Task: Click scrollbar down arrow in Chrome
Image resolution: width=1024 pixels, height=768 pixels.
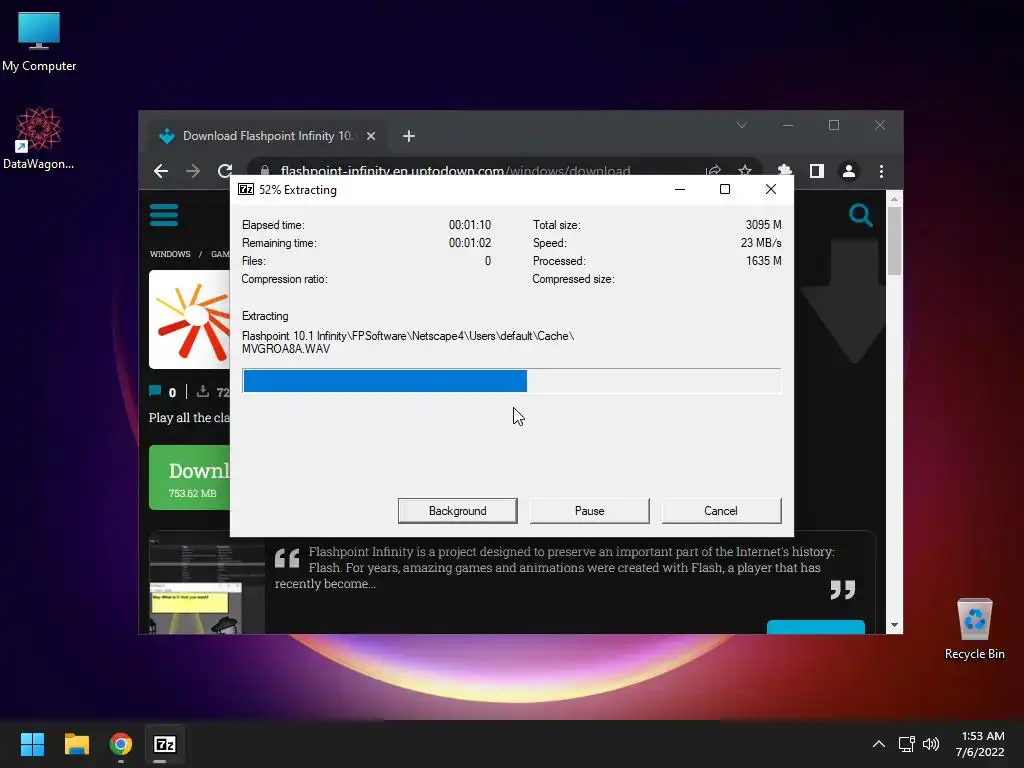Action: [894, 625]
